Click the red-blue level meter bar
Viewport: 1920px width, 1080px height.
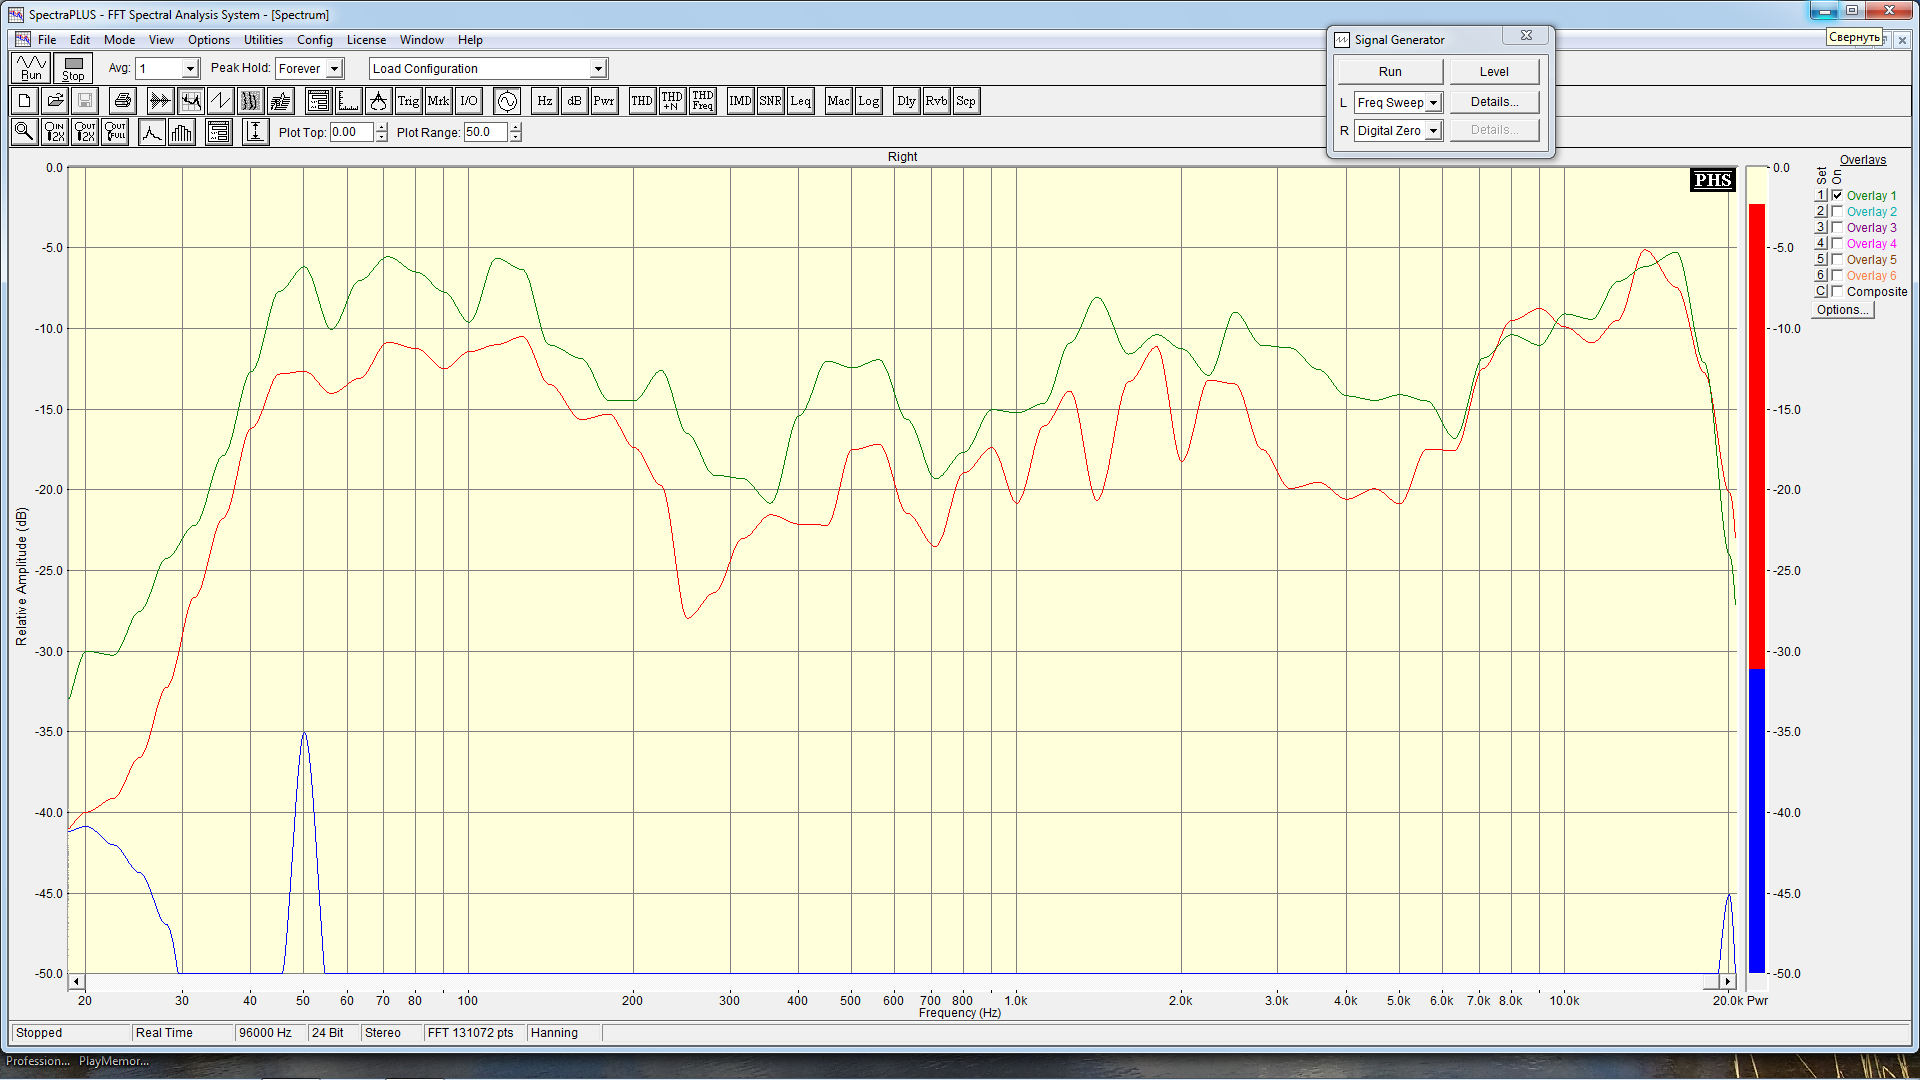coord(1756,588)
